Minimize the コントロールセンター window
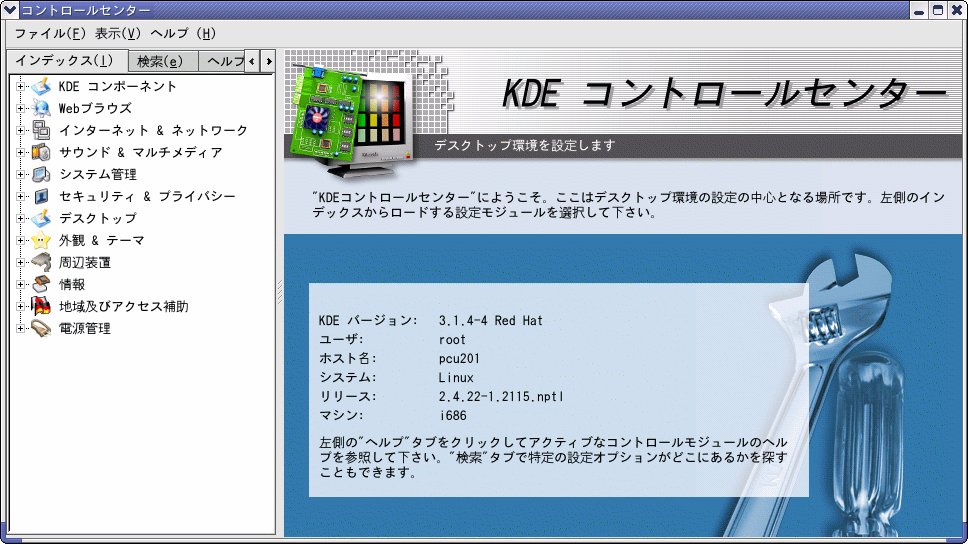The height and width of the screenshot is (544, 968). [x=919, y=10]
